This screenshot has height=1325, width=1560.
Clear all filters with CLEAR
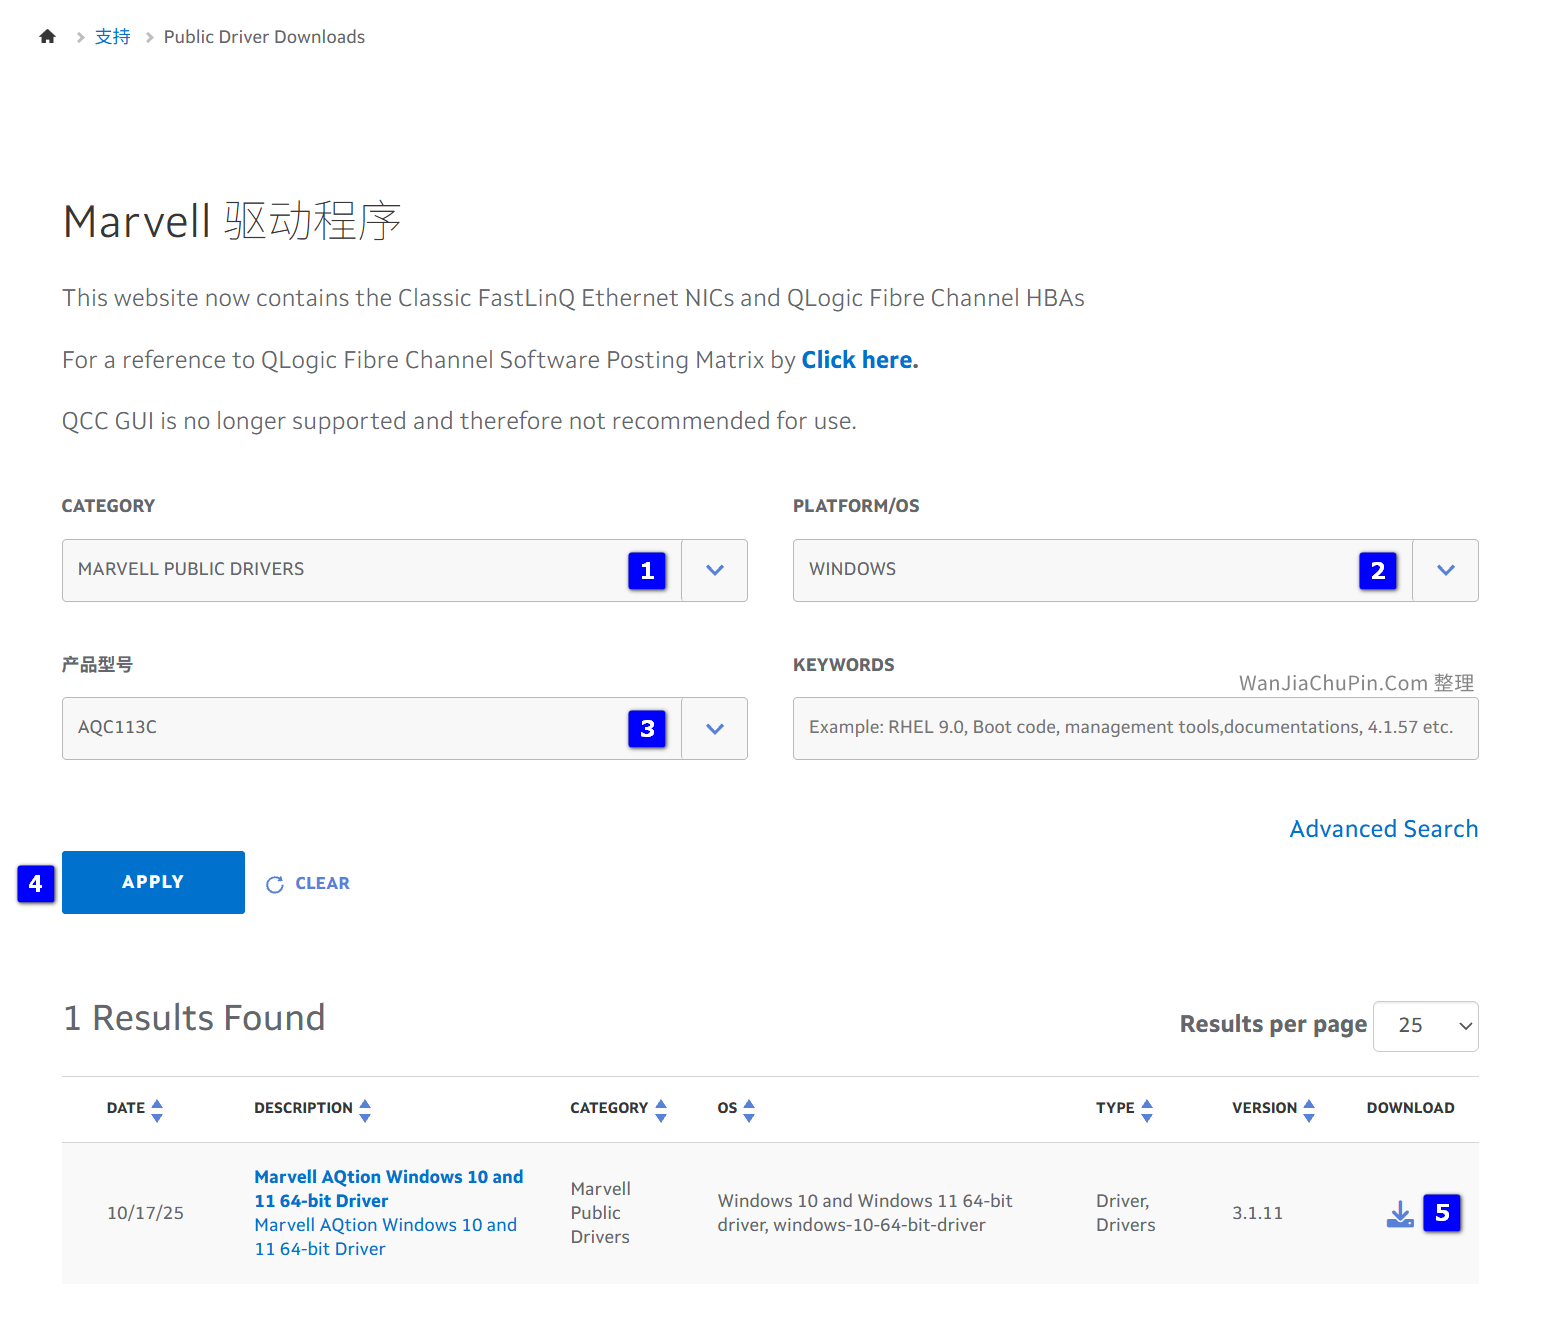point(322,884)
